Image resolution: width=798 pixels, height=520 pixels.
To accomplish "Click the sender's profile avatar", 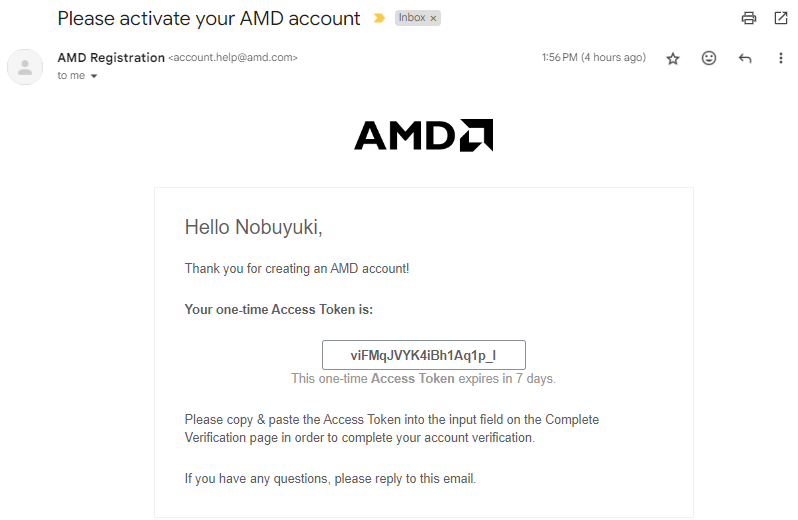I will (x=24, y=66).
